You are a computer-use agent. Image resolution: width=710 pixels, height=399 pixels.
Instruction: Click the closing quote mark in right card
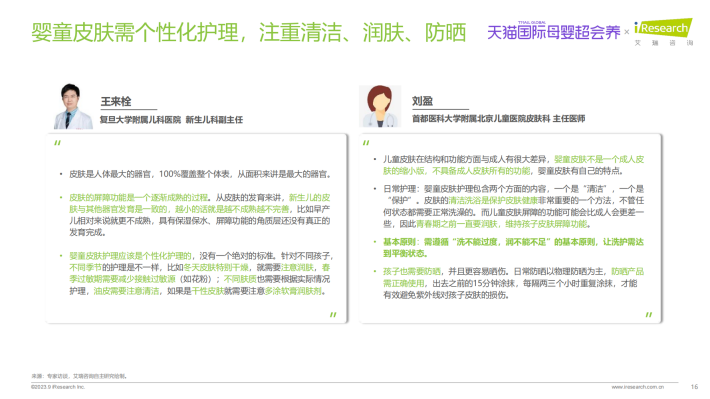click(648, 315)
